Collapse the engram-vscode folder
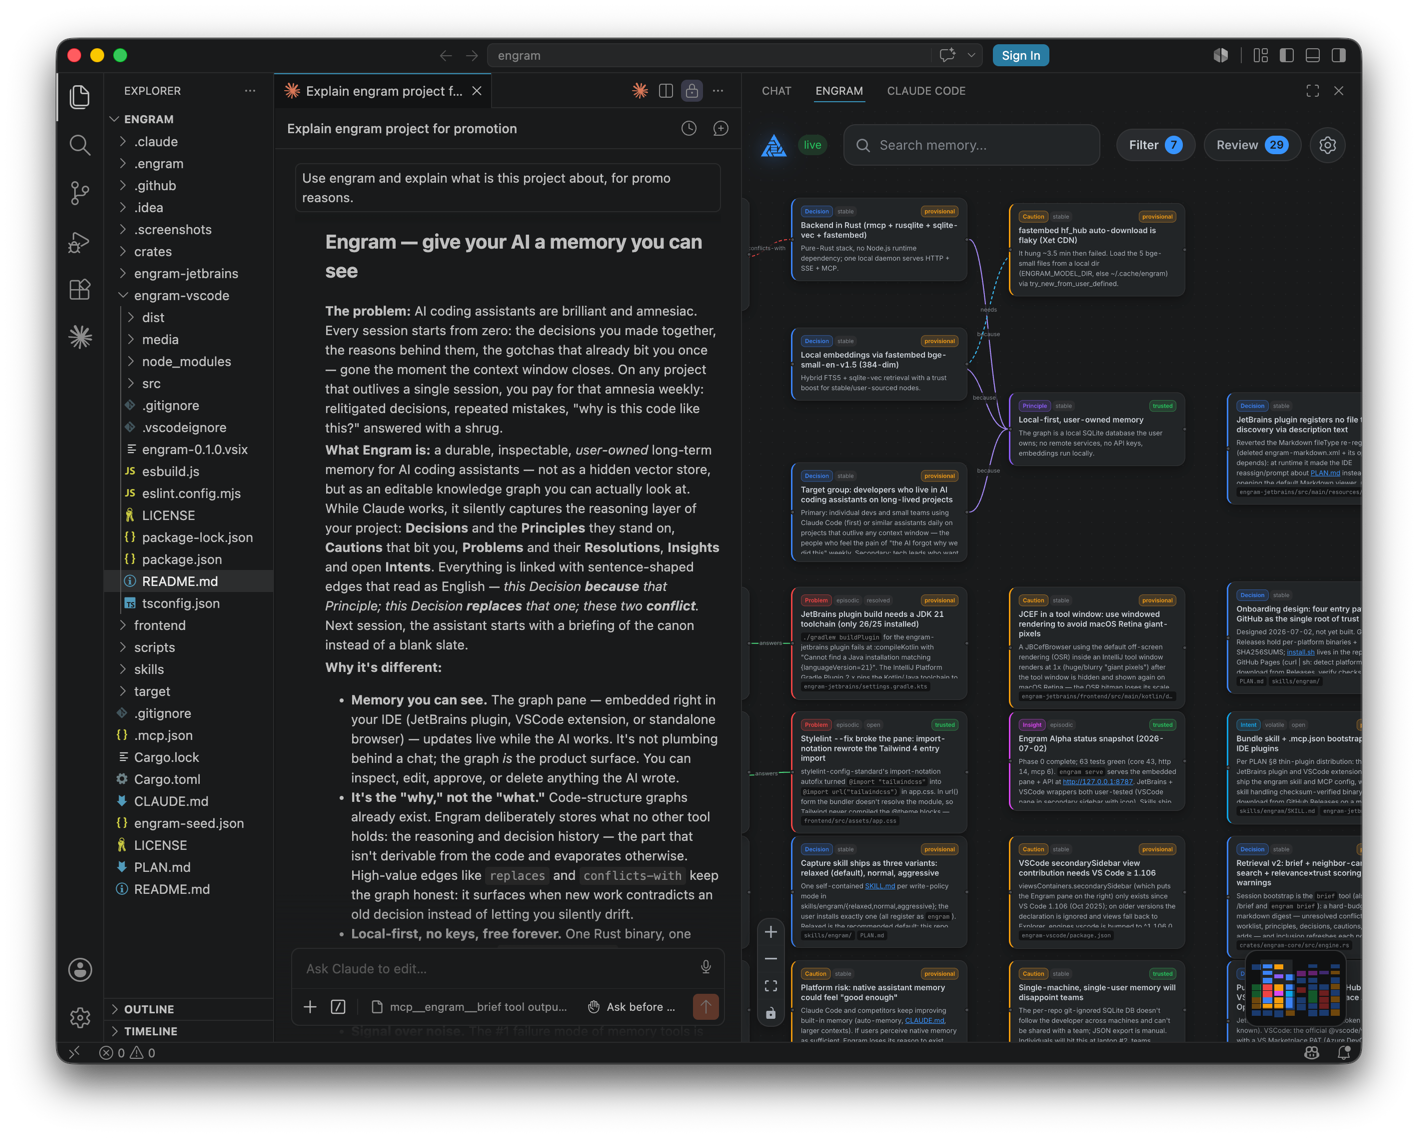 coord(189,296)
